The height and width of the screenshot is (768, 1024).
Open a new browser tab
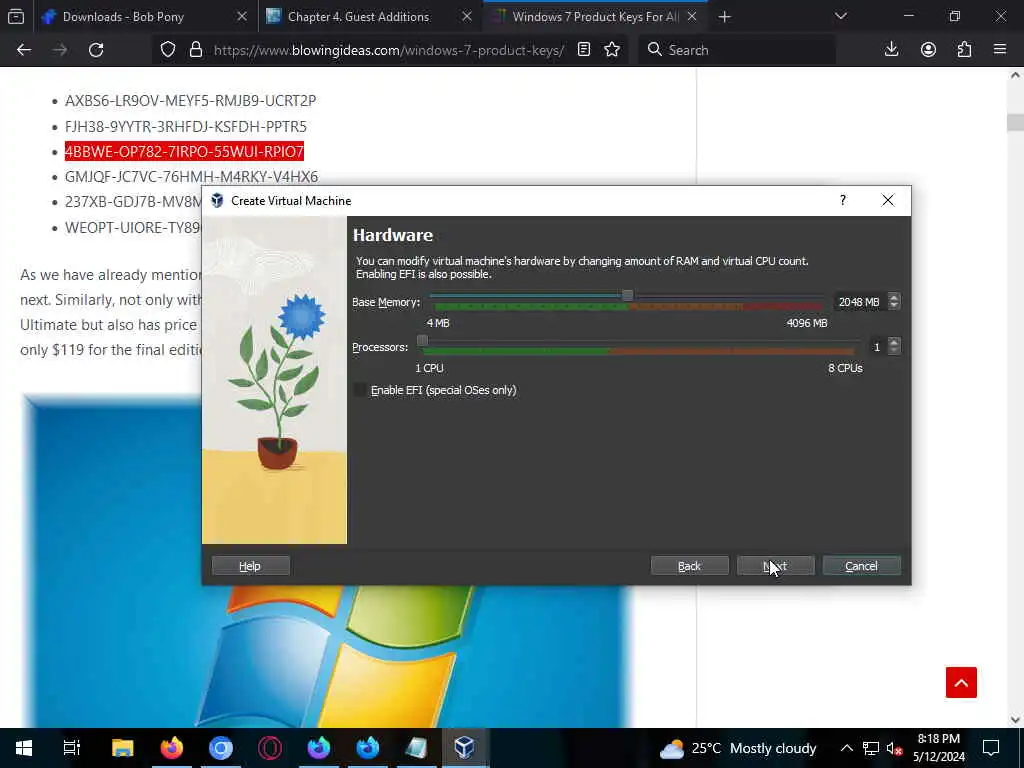[x=724, y=17]
